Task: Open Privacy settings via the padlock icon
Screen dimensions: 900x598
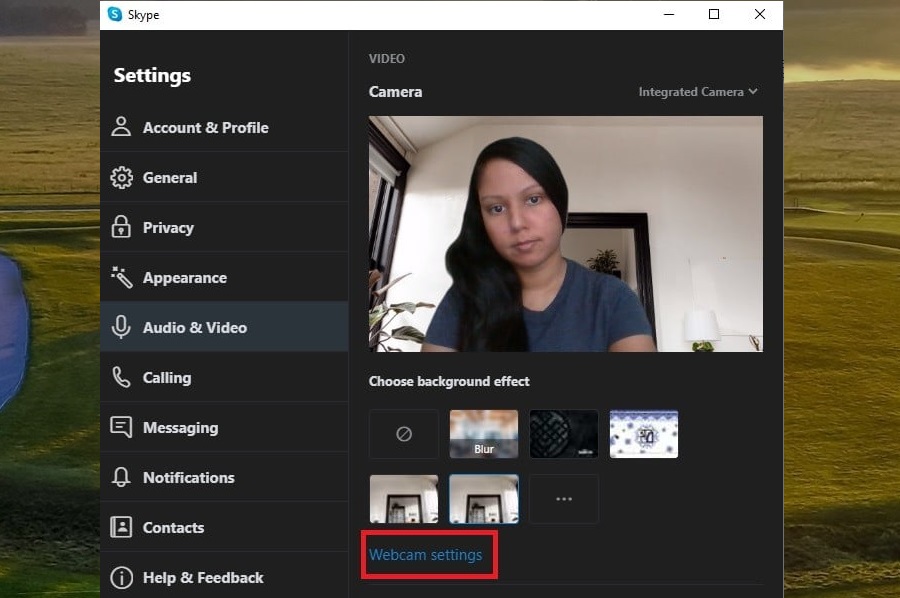Action: point(121,227)
